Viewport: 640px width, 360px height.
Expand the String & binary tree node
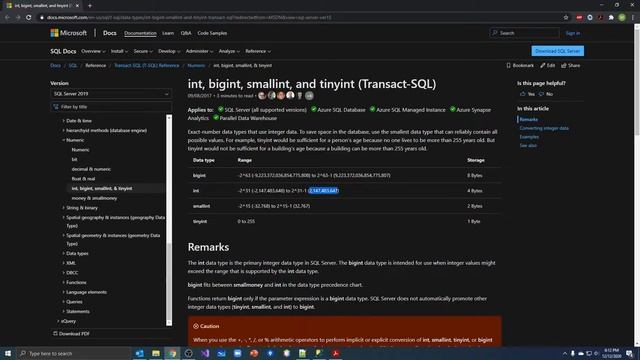[80, 208]
